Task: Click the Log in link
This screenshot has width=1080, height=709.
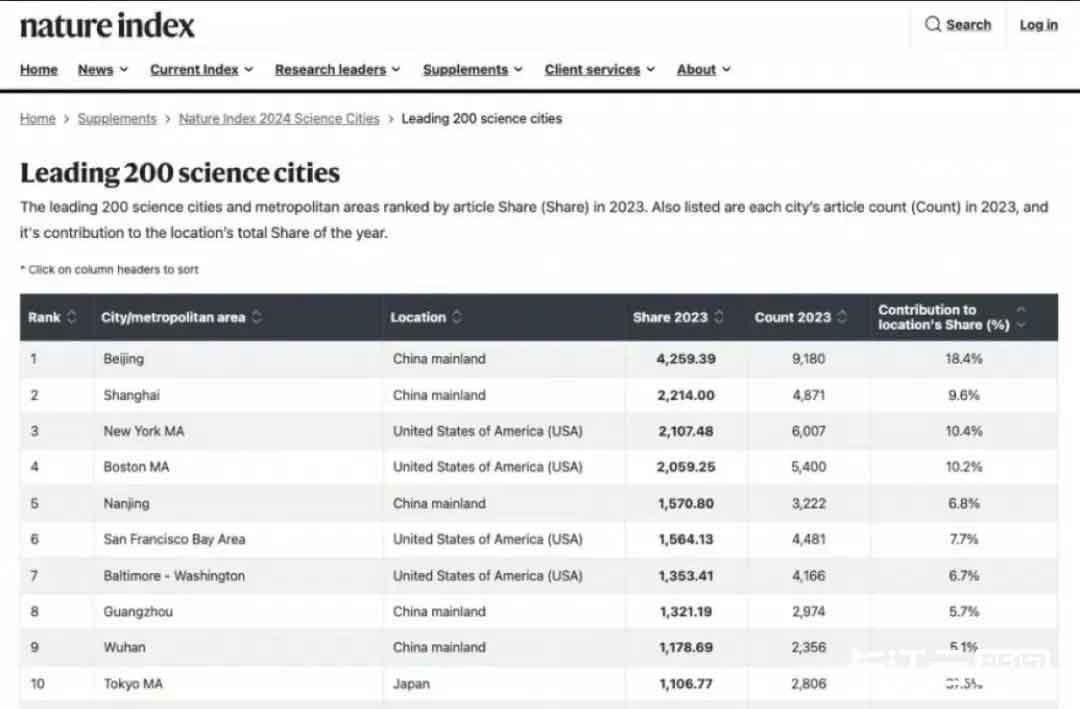Action: pos(1038,25)
